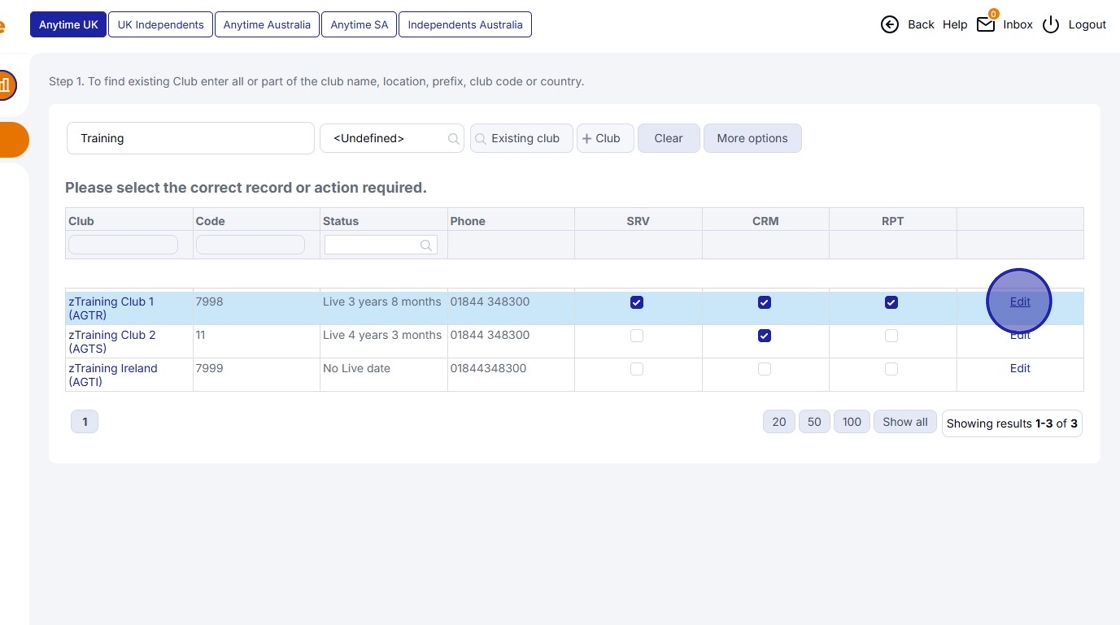Select the UK Independents tab
1120x625 pixels.
click(160, 24)
